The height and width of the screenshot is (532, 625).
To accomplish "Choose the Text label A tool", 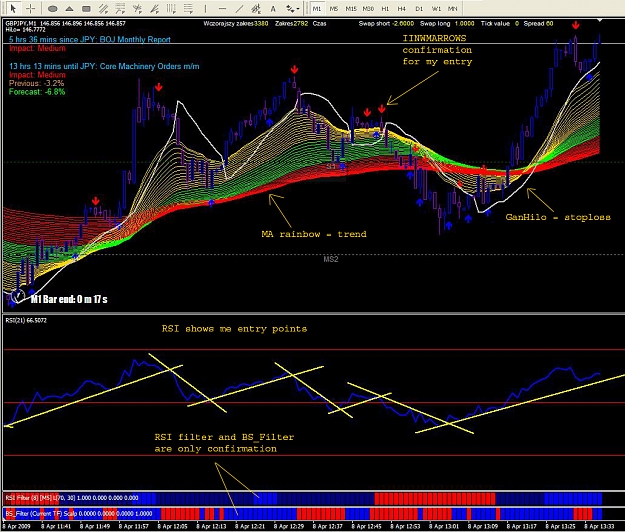I will point(273,8).
